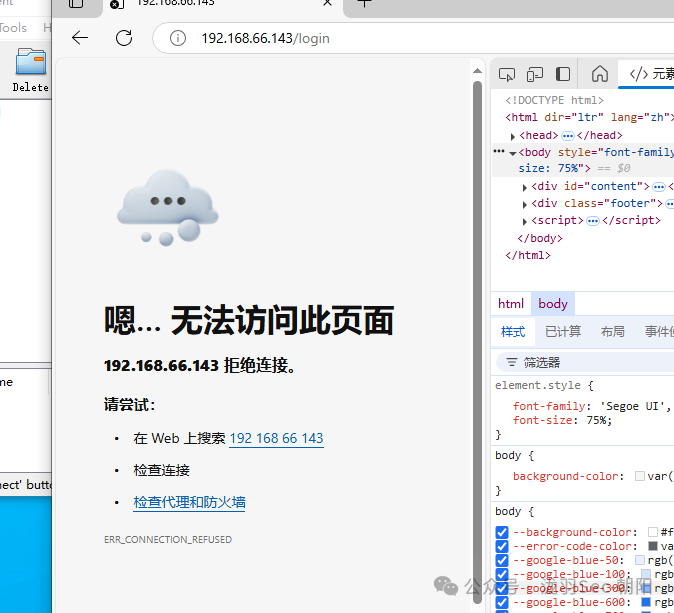Select the html breadcrumb

point(511,304)
